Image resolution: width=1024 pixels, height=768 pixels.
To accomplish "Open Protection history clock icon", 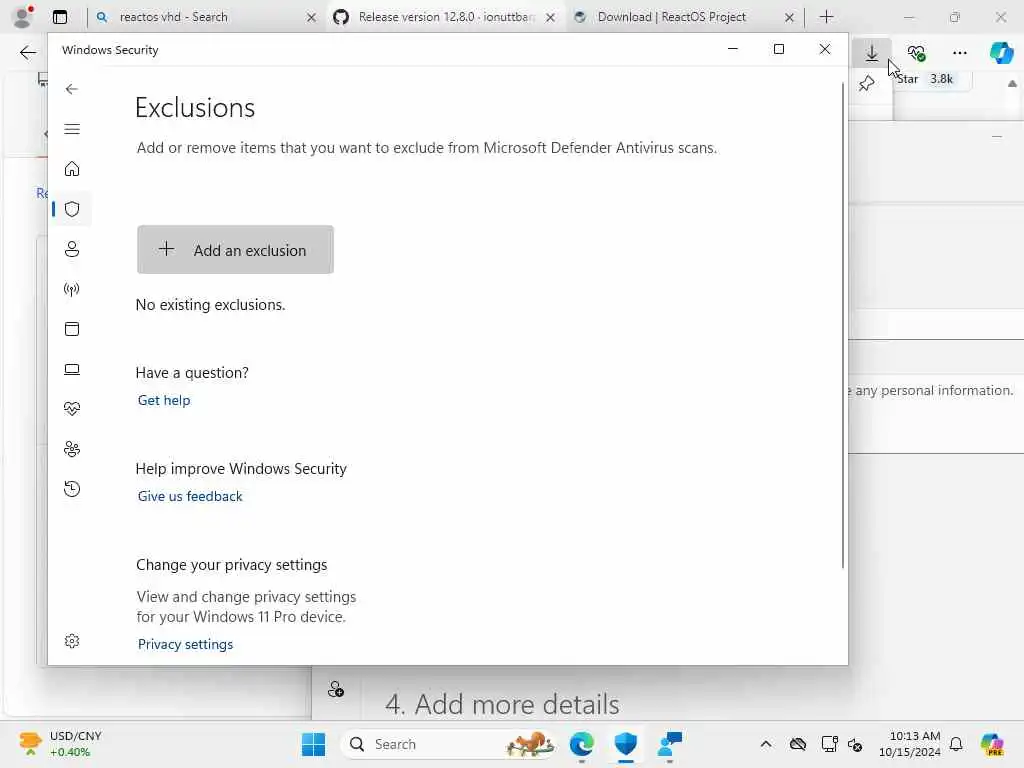I will (72, 489).
